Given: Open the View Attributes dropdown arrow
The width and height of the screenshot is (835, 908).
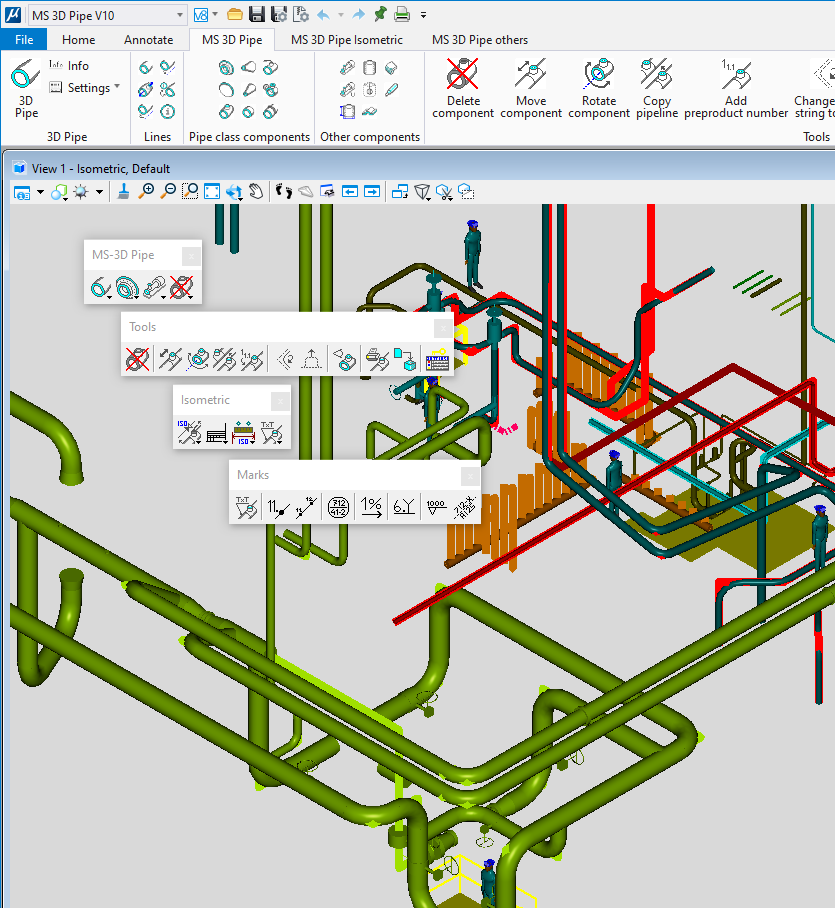Looking at the screenshot, I should pyautogui.click(x=40, y=192).
